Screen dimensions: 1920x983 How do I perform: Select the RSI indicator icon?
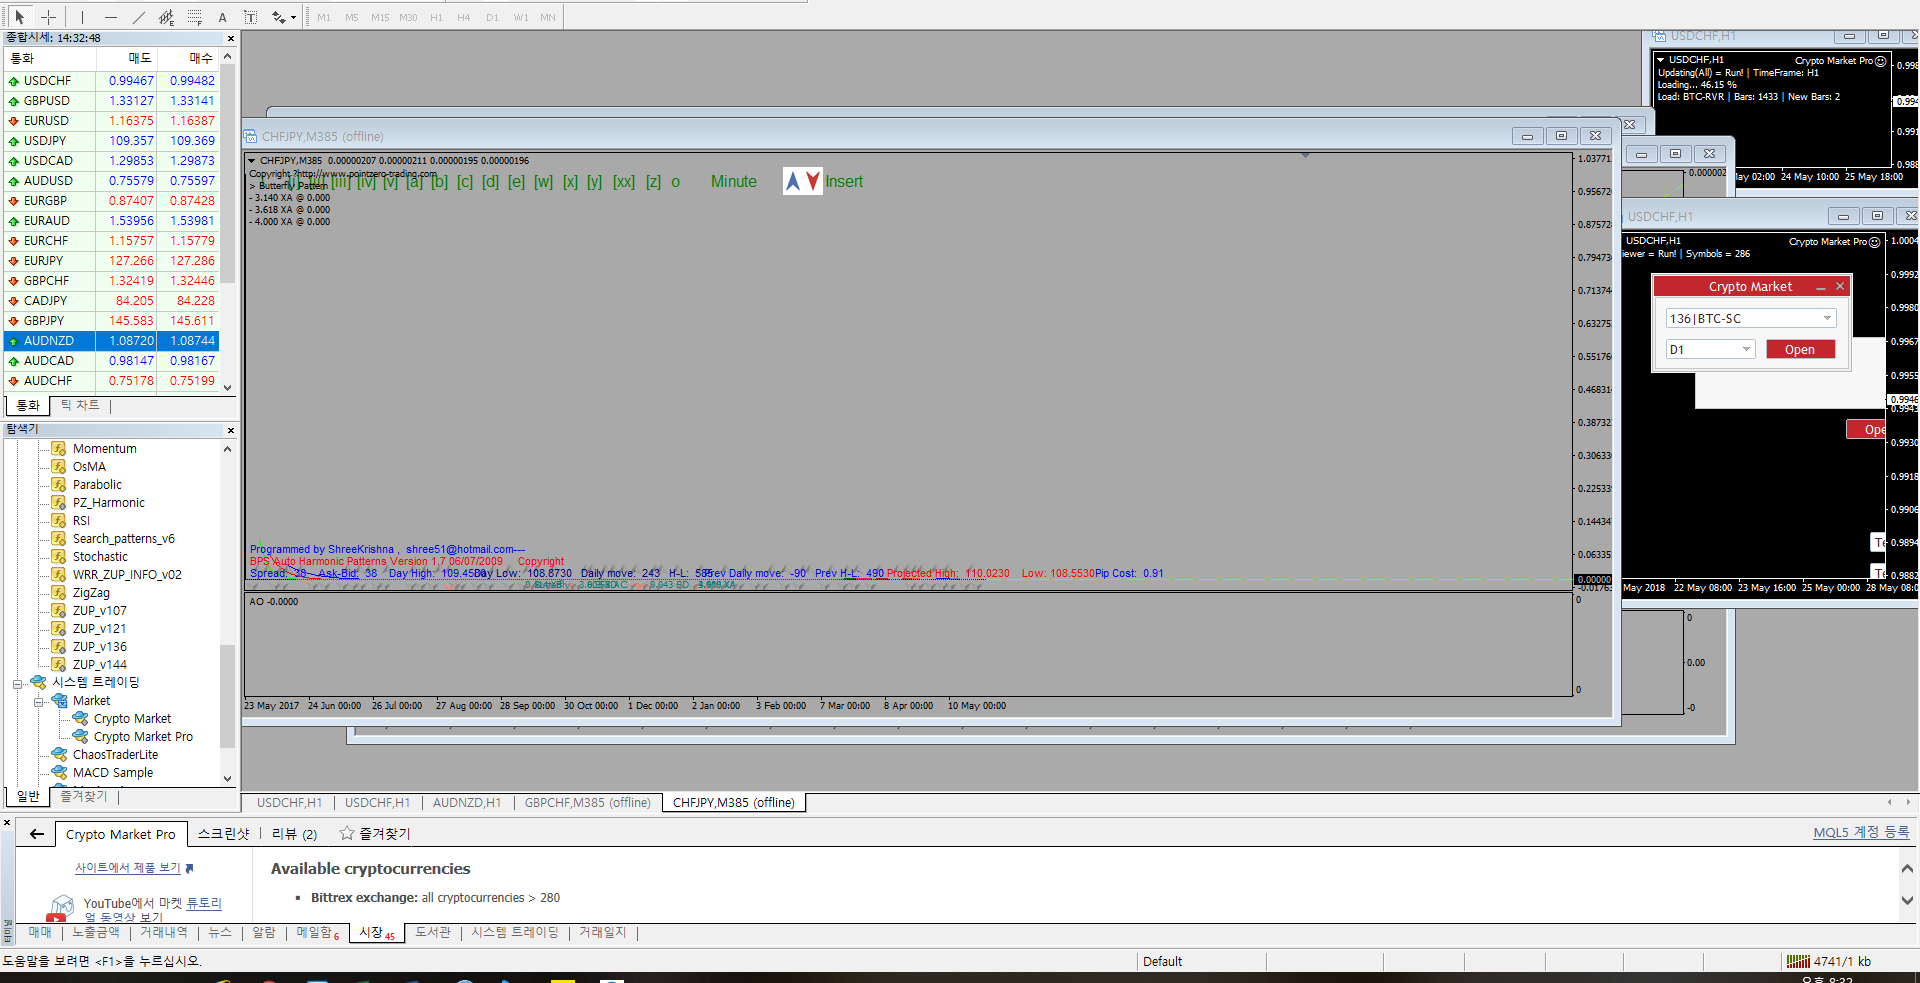tap(59, 521)
